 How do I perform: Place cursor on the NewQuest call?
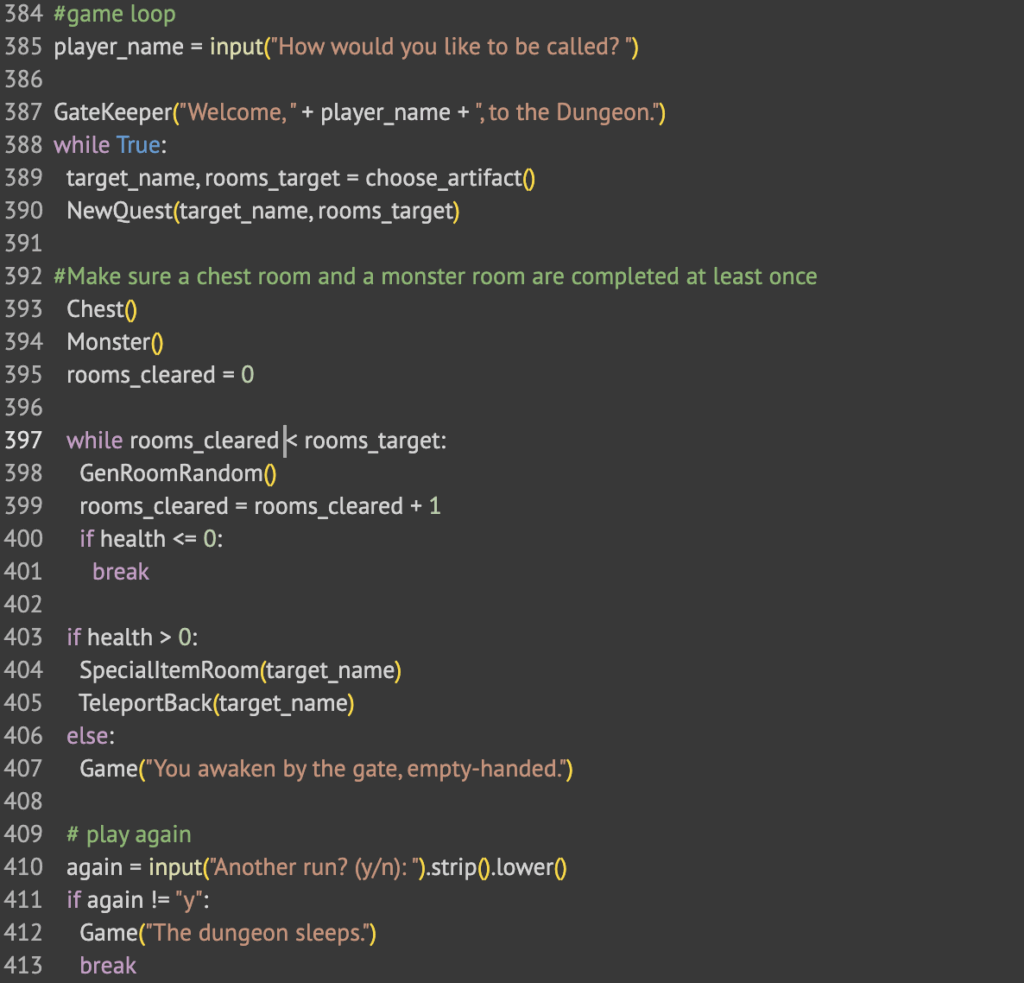point(119,210)
